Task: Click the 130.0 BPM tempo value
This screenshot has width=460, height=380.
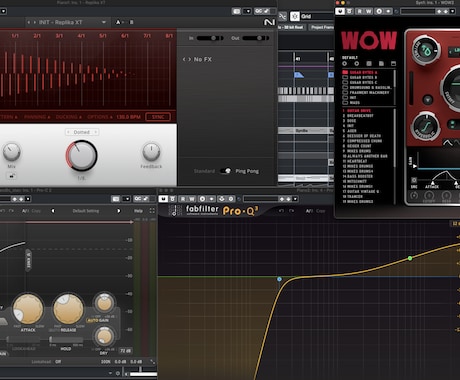Action: 128,117
